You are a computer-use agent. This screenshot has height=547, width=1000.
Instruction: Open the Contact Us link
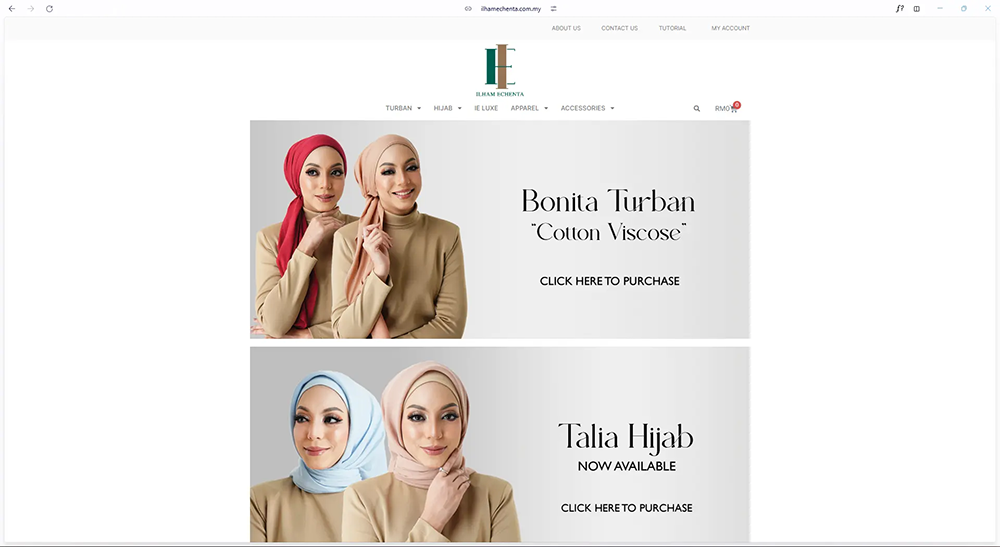point(619,28)
